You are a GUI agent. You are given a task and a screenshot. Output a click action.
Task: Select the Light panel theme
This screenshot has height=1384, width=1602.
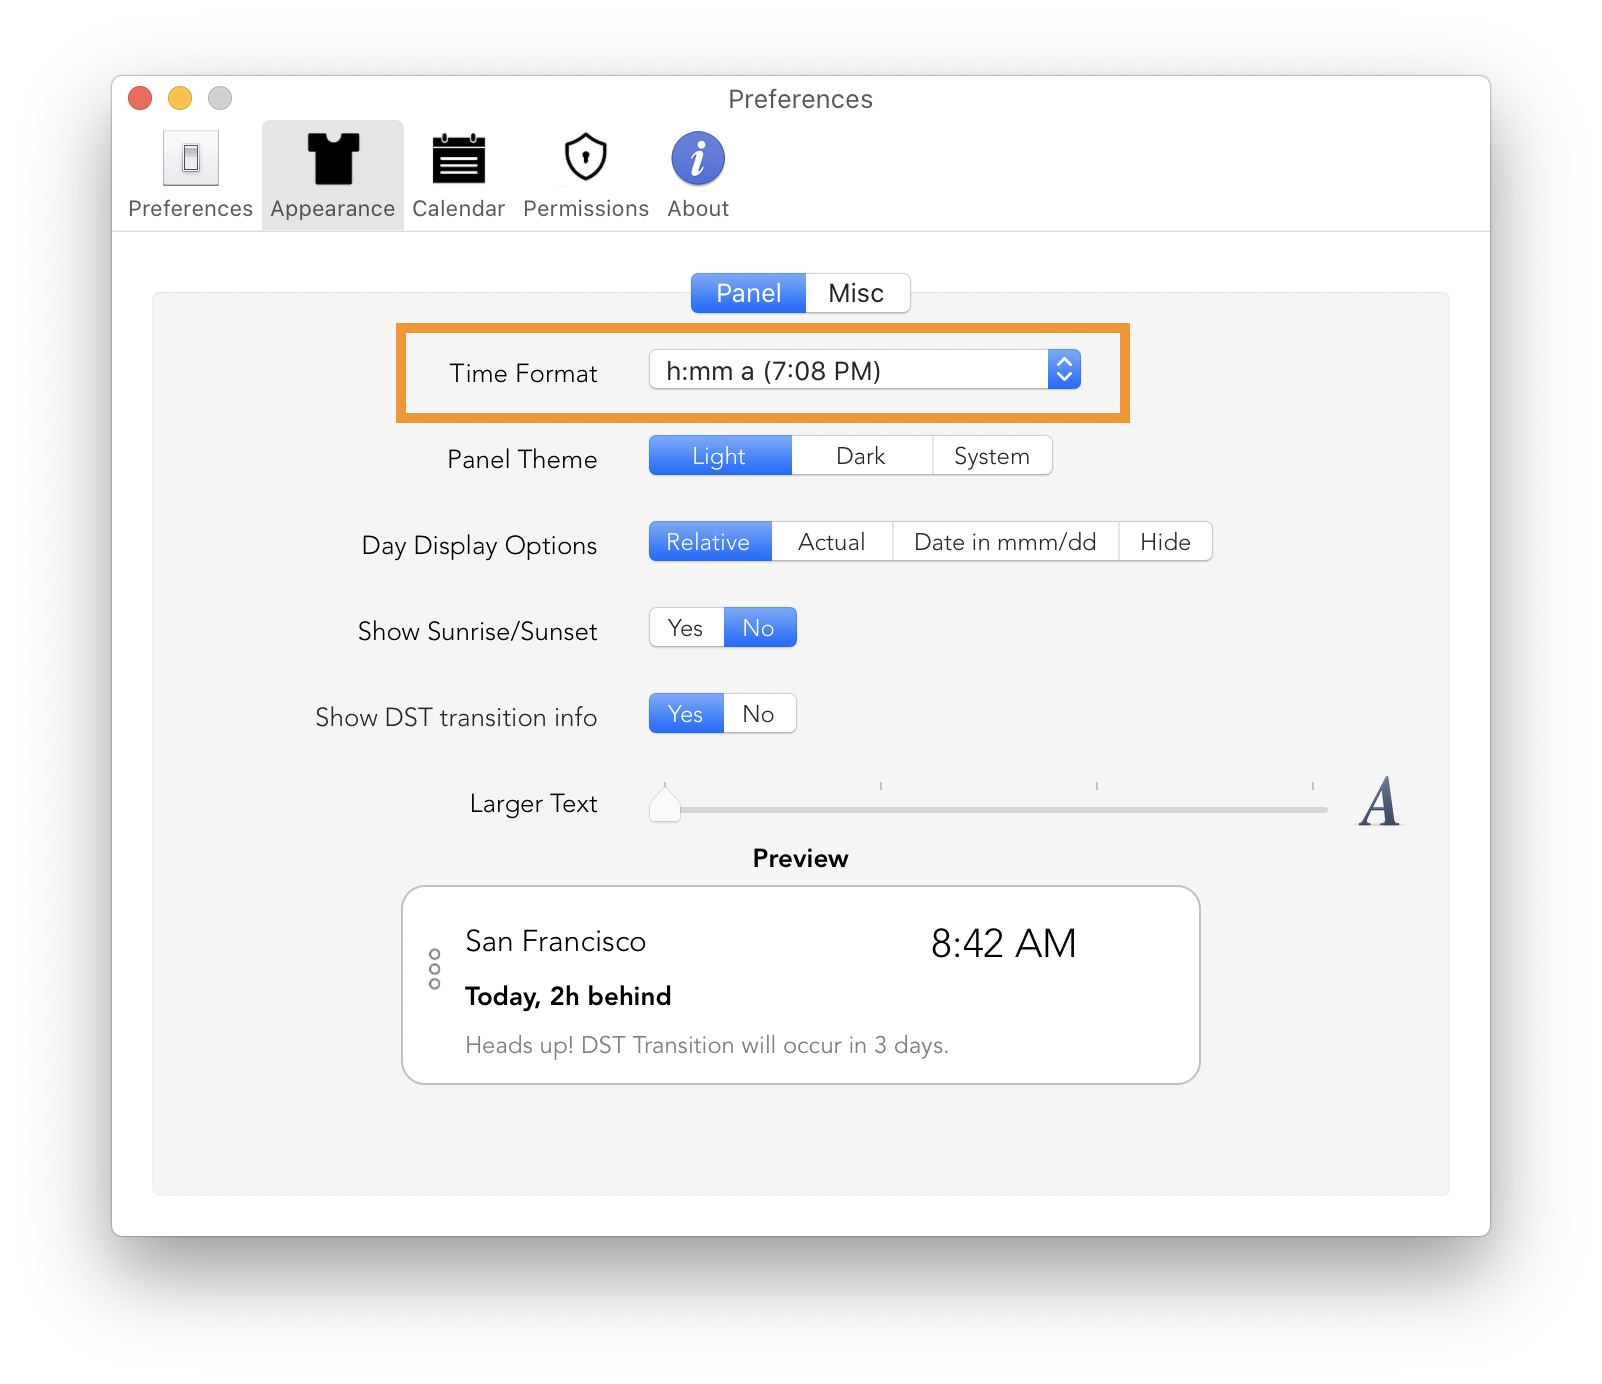tap(720, 456)
